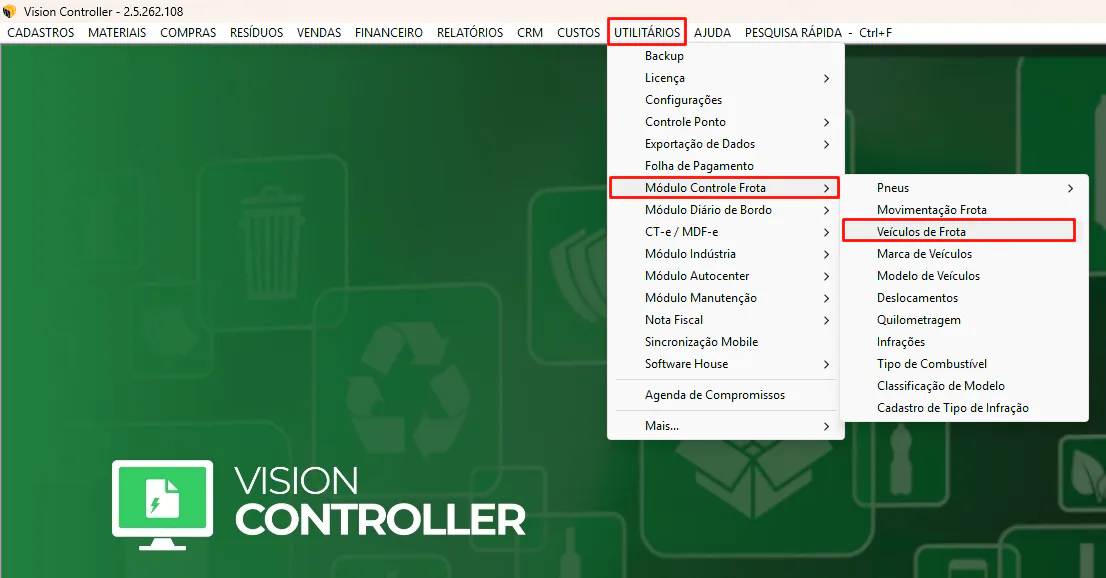Expand the CT-e / MDF-e submenu
The image size is (1106, 578).
click(726, 231)
